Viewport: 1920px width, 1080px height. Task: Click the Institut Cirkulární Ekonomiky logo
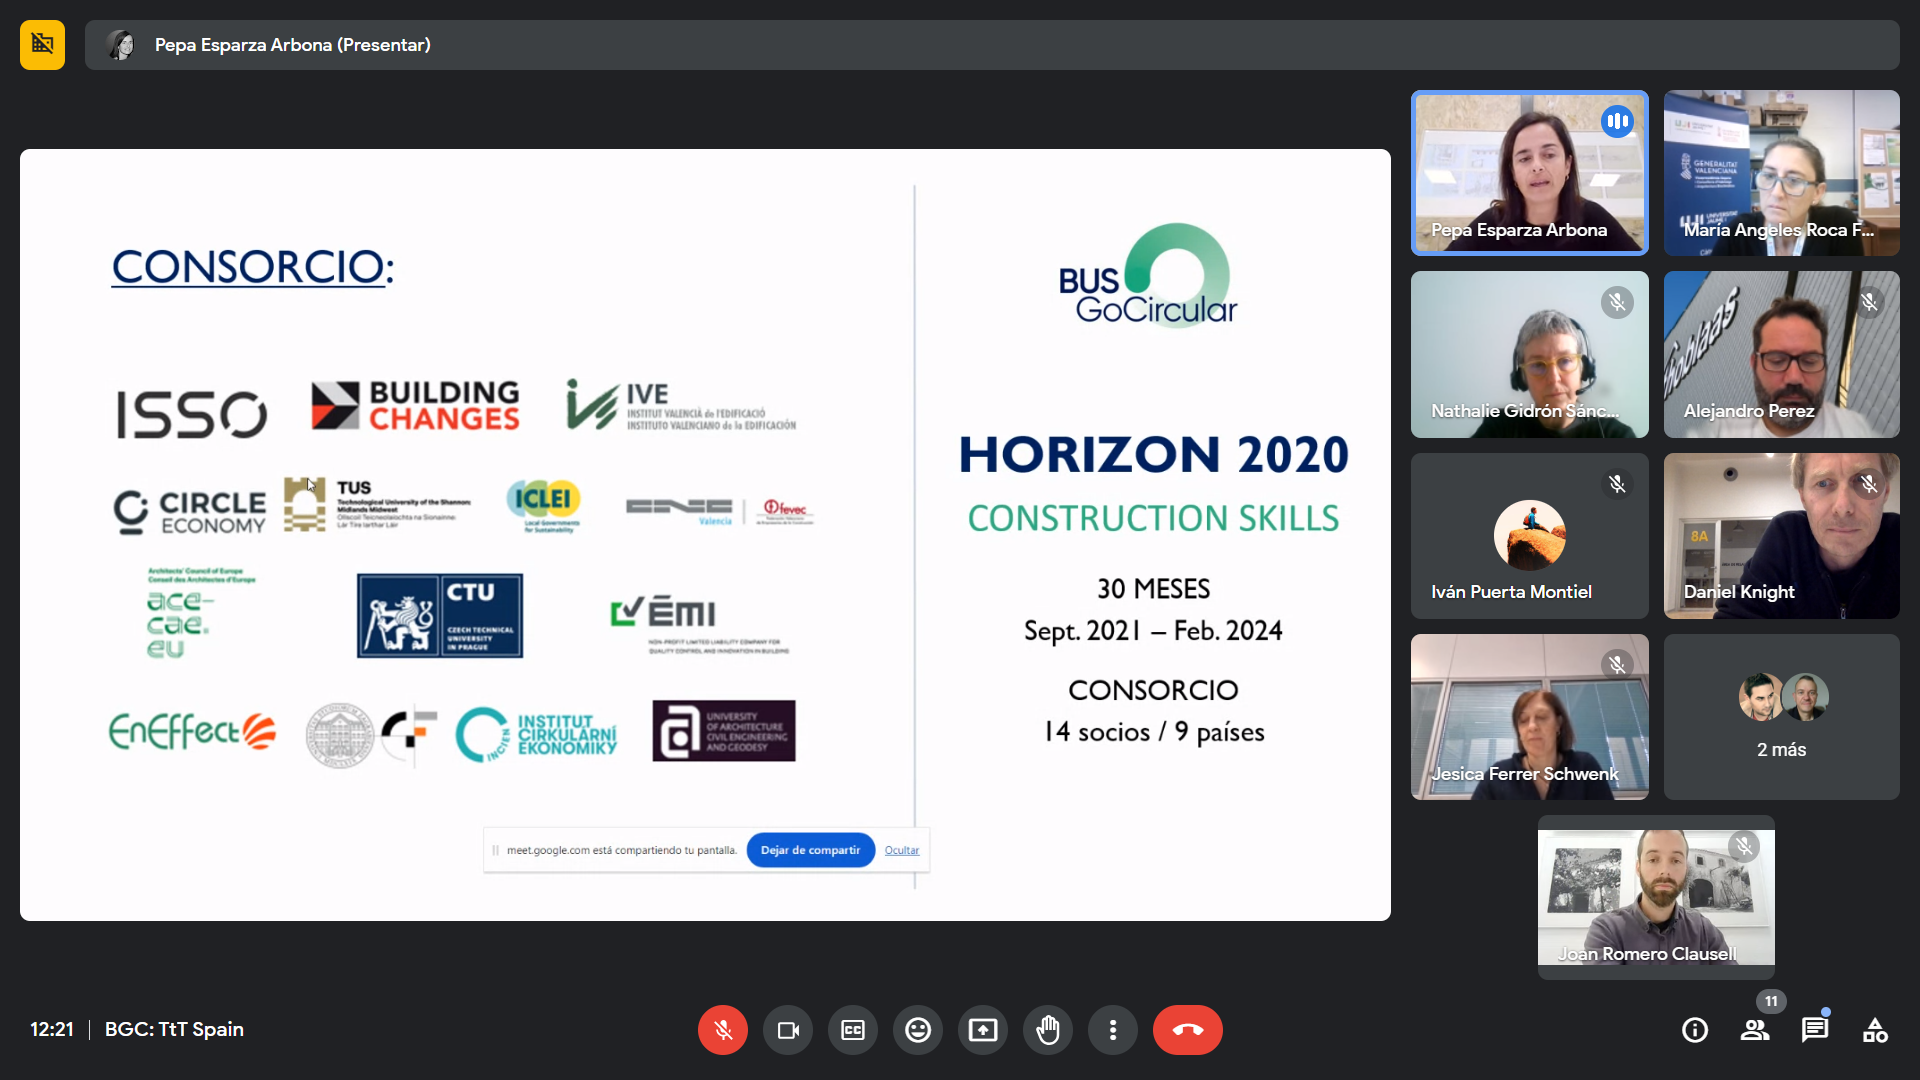[536, 734]
